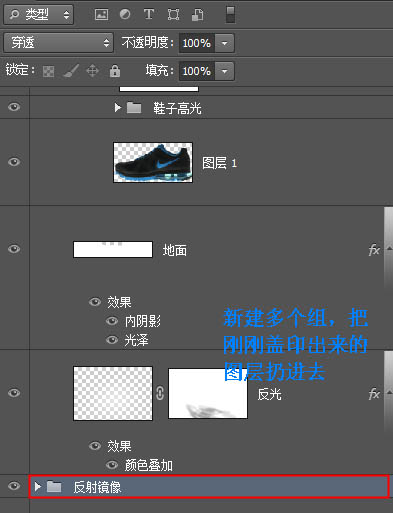Image resolution: width=393 pixels, height=513 pixels.
Task: Toggle 颜色叠加 effect visibility
Action: pos(112,465)
